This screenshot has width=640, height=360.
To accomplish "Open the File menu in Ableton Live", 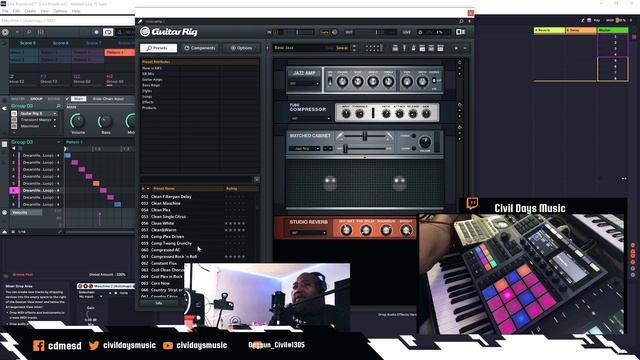I will pos(5,11).
